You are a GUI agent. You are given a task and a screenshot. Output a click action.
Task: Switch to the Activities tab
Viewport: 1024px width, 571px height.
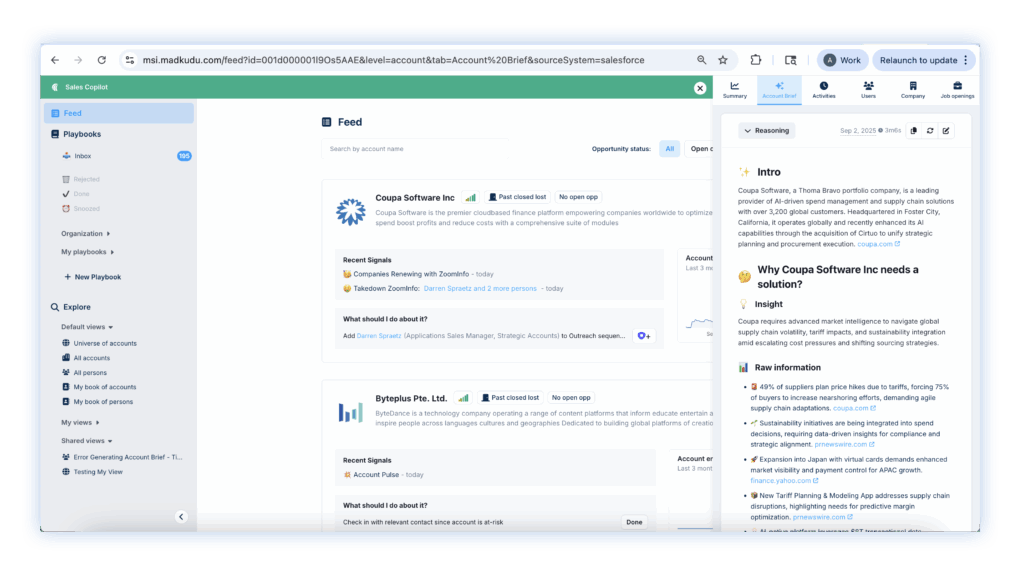[x=824, y=90]
